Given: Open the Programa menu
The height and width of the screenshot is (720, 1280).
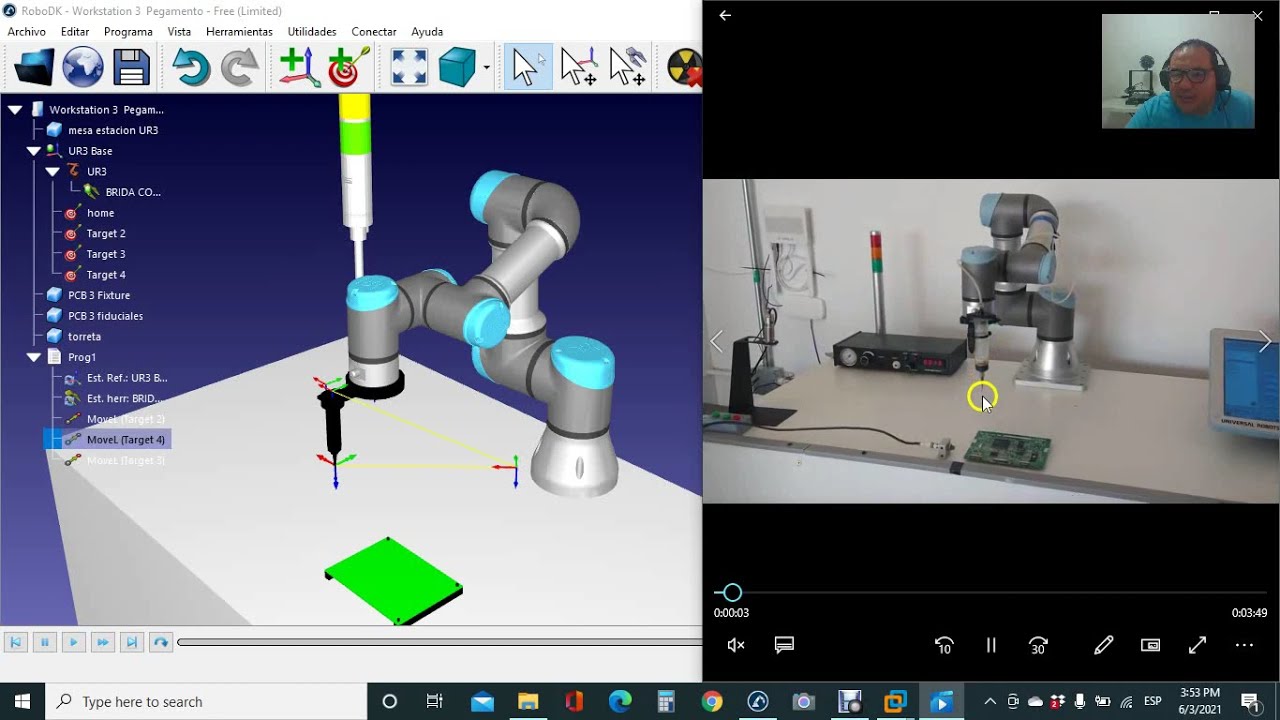Looking at the screenshot, I should tap(128, 32).
